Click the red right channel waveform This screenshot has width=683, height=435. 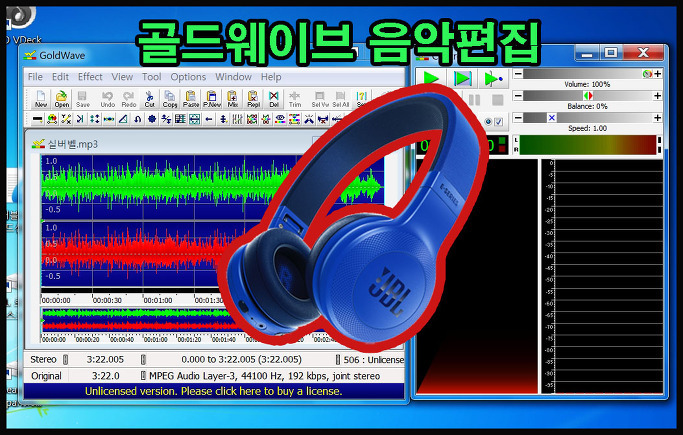point(135,253)
